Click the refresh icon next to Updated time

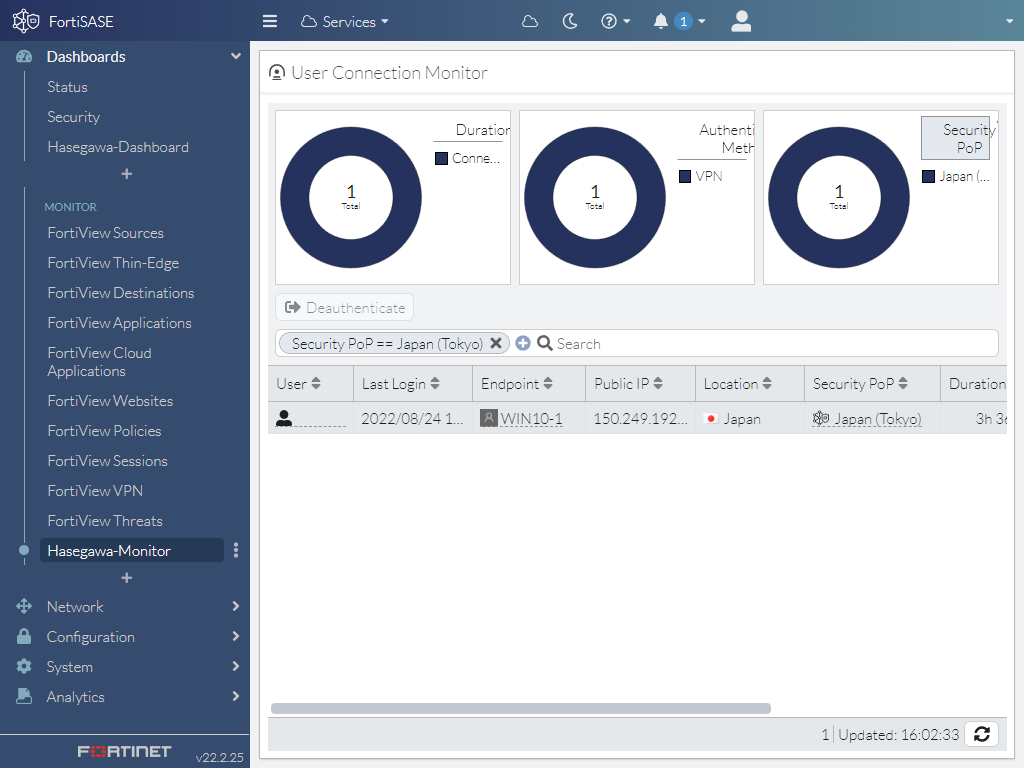[982, 734]
